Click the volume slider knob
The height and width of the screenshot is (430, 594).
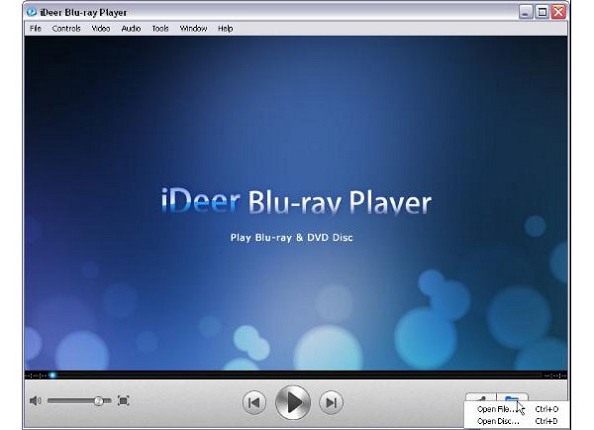coord(98,400)
